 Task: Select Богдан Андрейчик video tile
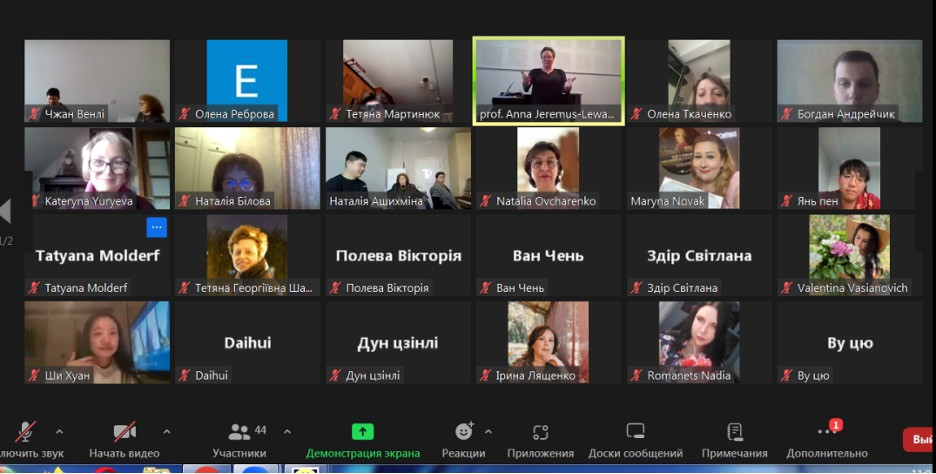point(849,81)
